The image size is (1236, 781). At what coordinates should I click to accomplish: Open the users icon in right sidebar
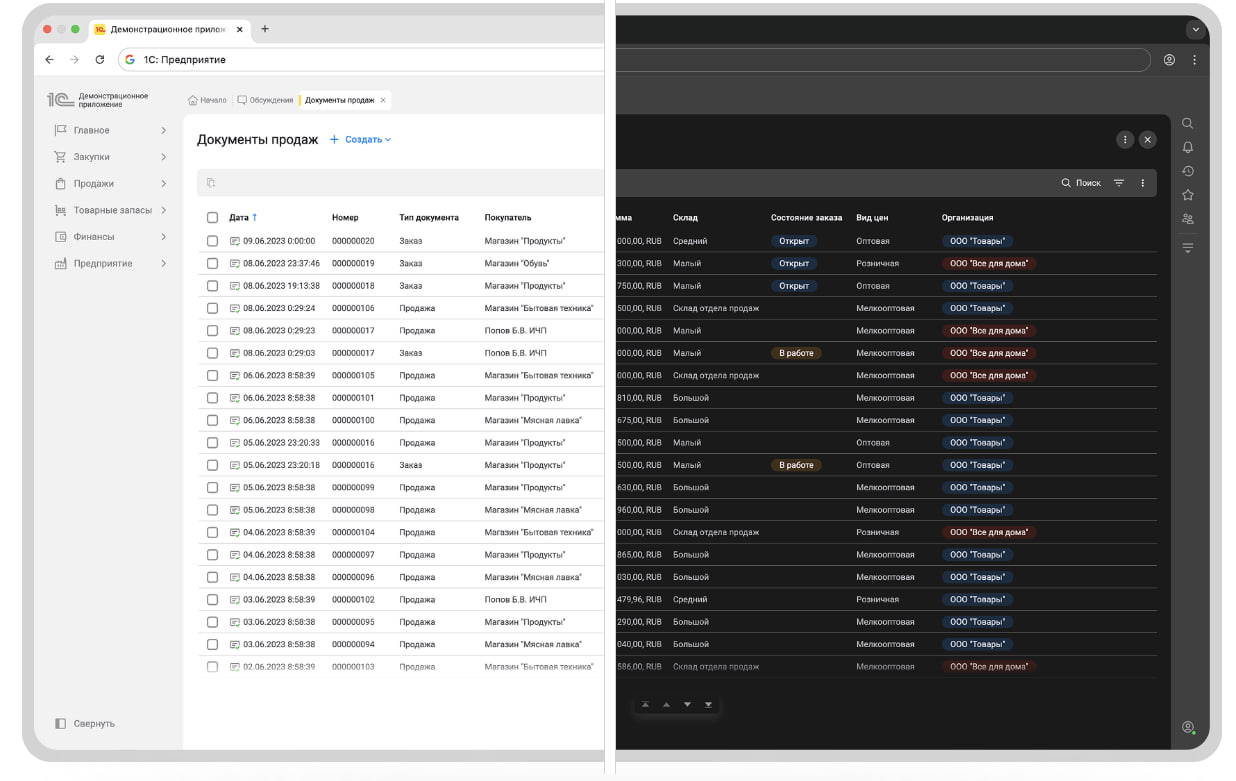point(1187,219)
